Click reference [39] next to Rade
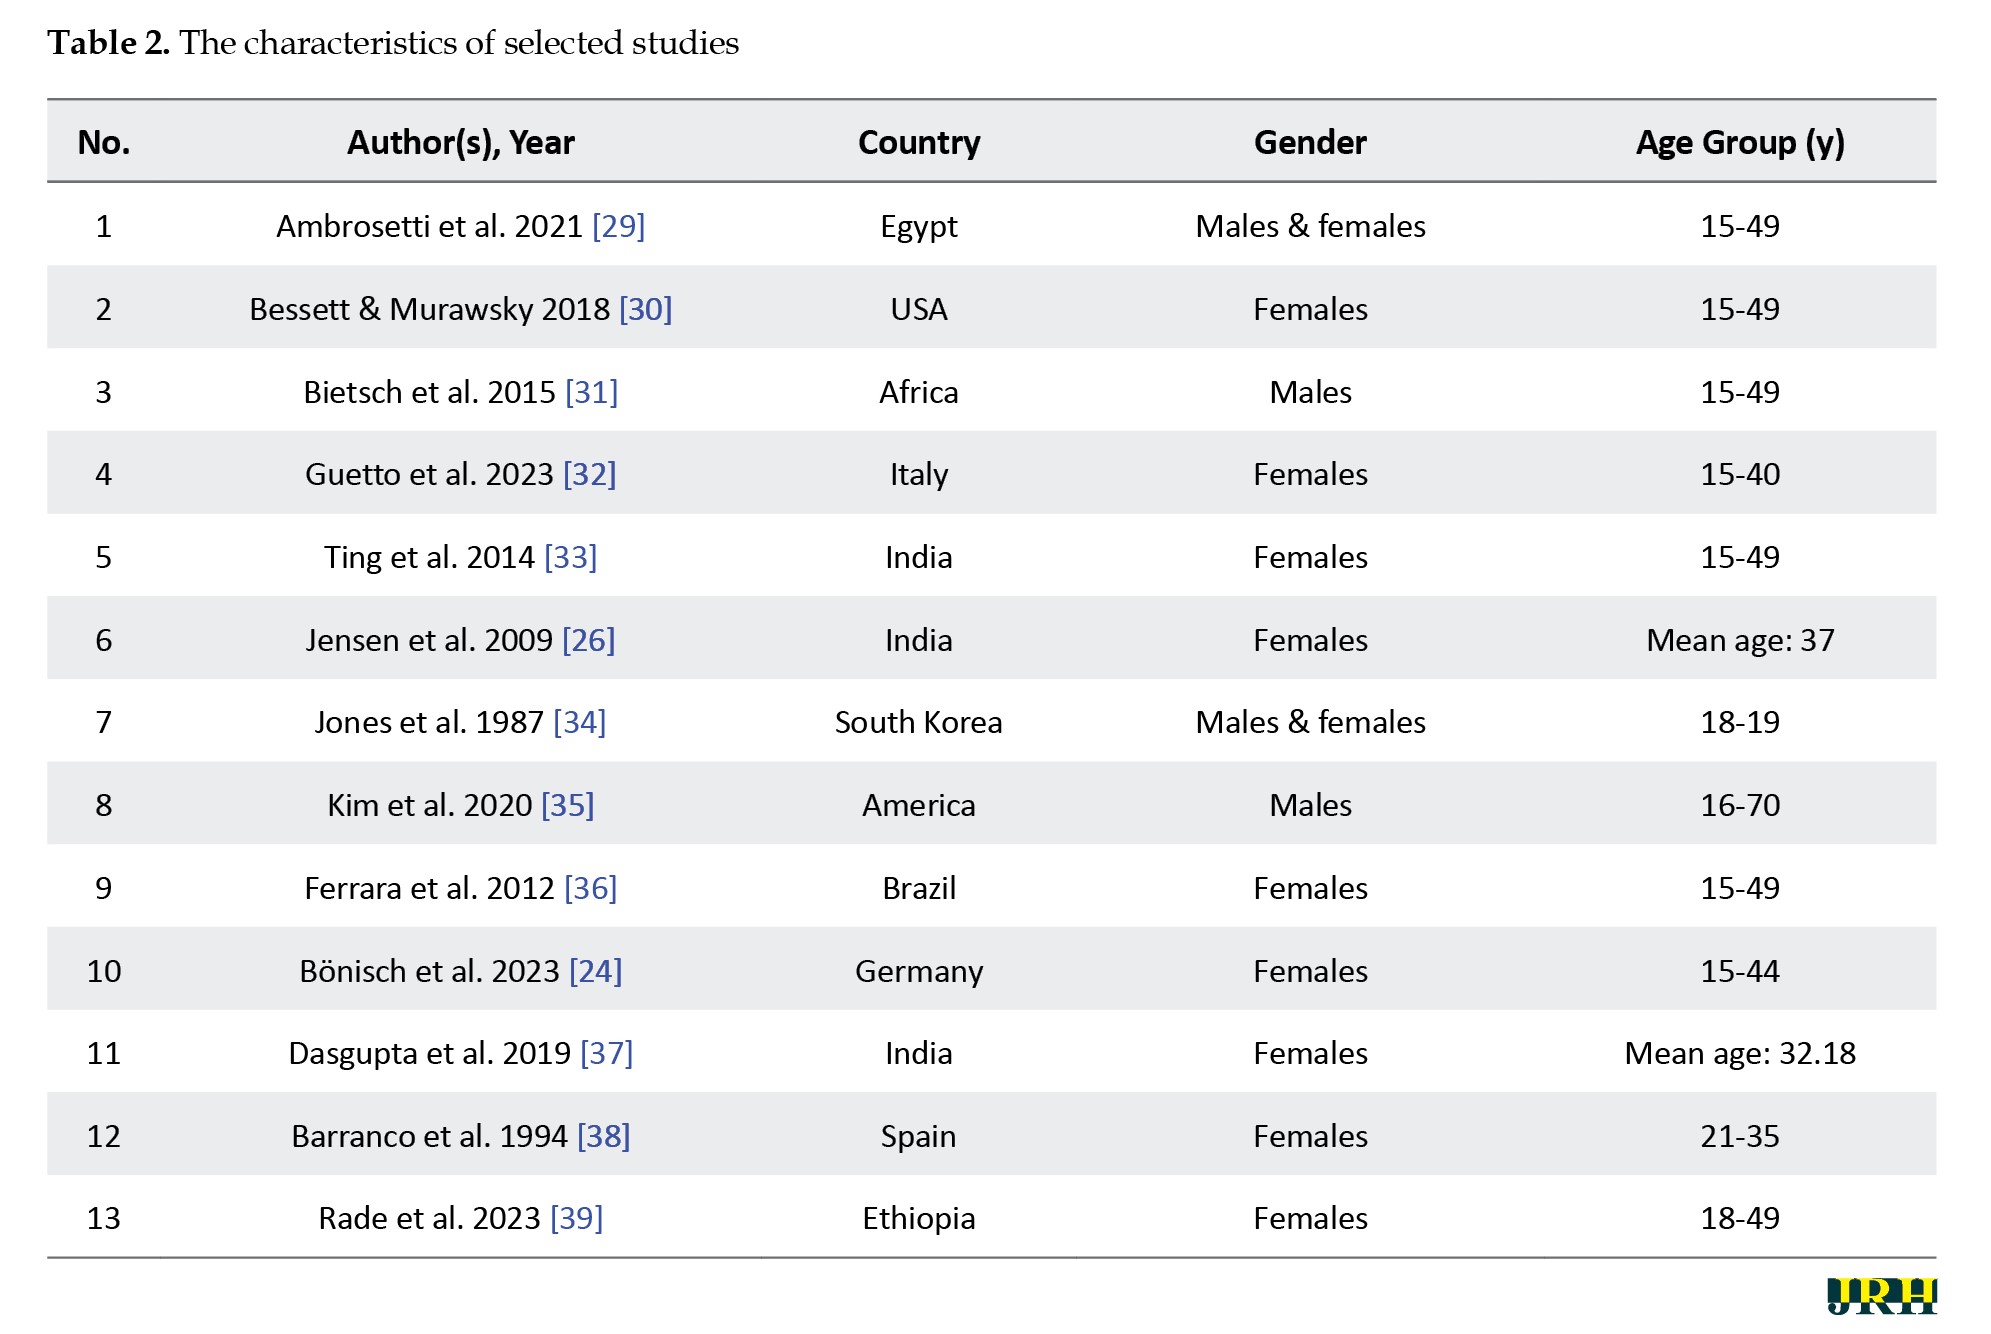This screenshot has width=1991, height=1334. tap(576, 1218)
